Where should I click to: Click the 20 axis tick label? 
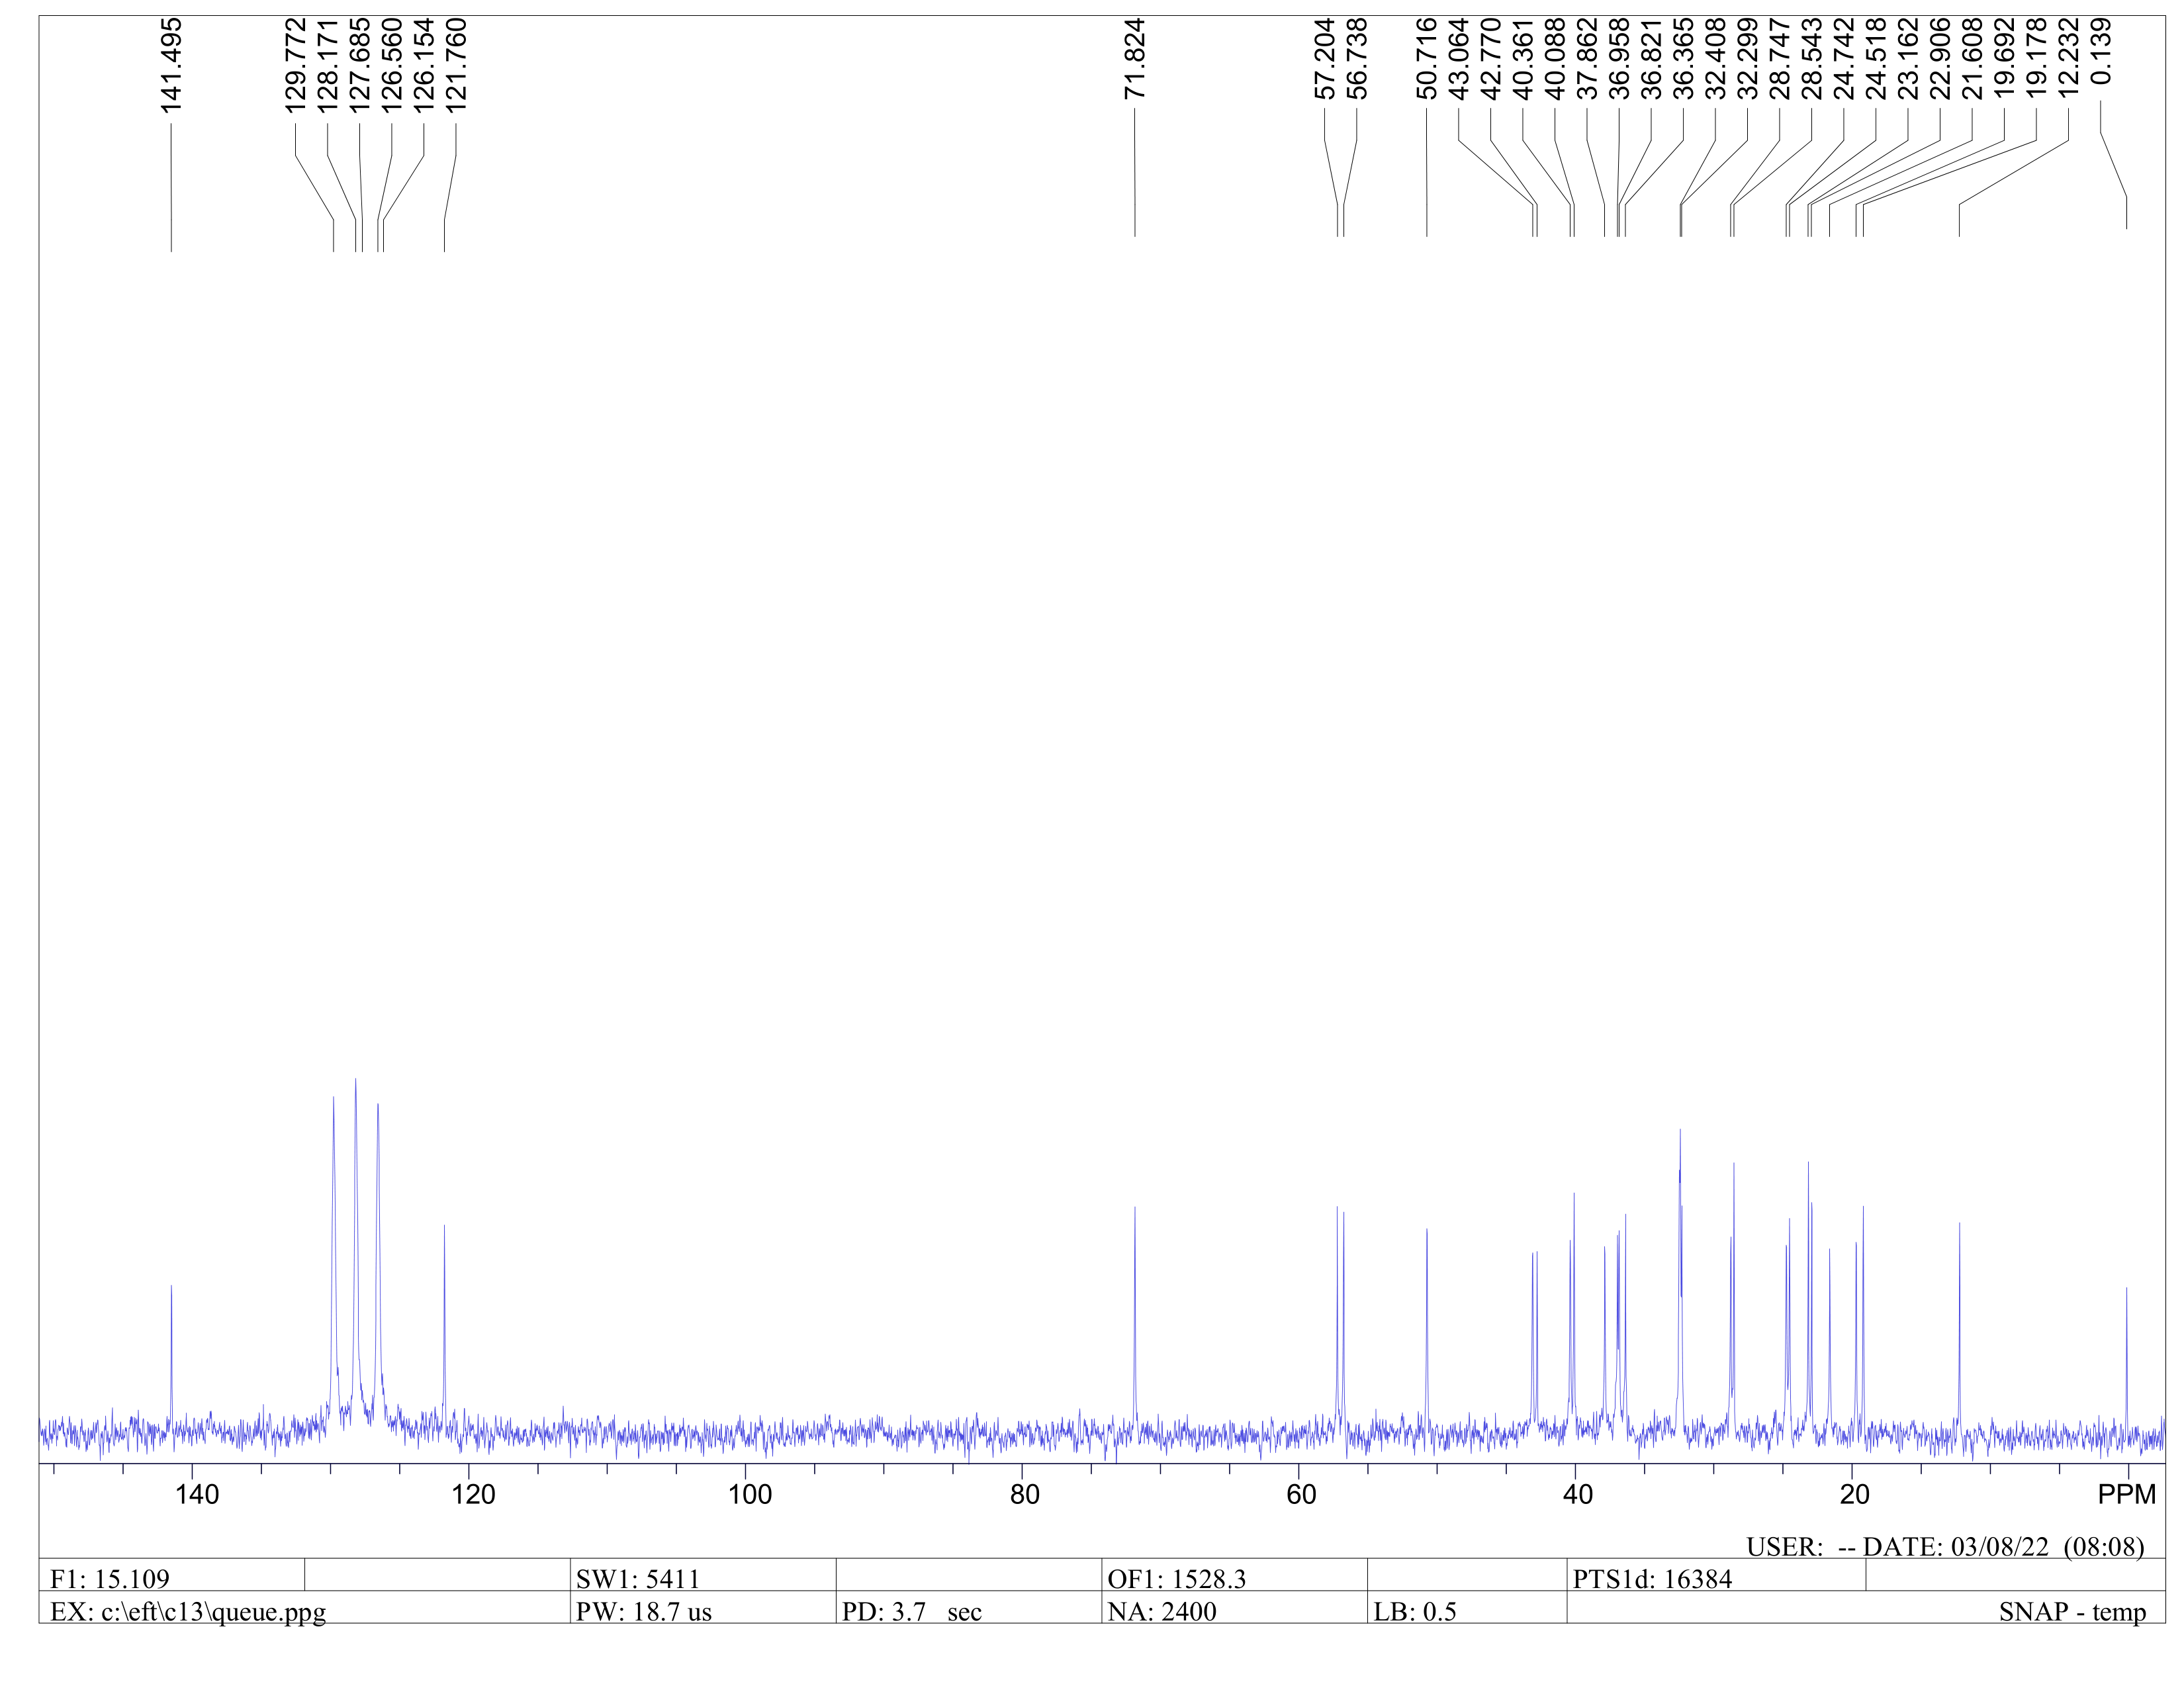click(1854, 1495)
